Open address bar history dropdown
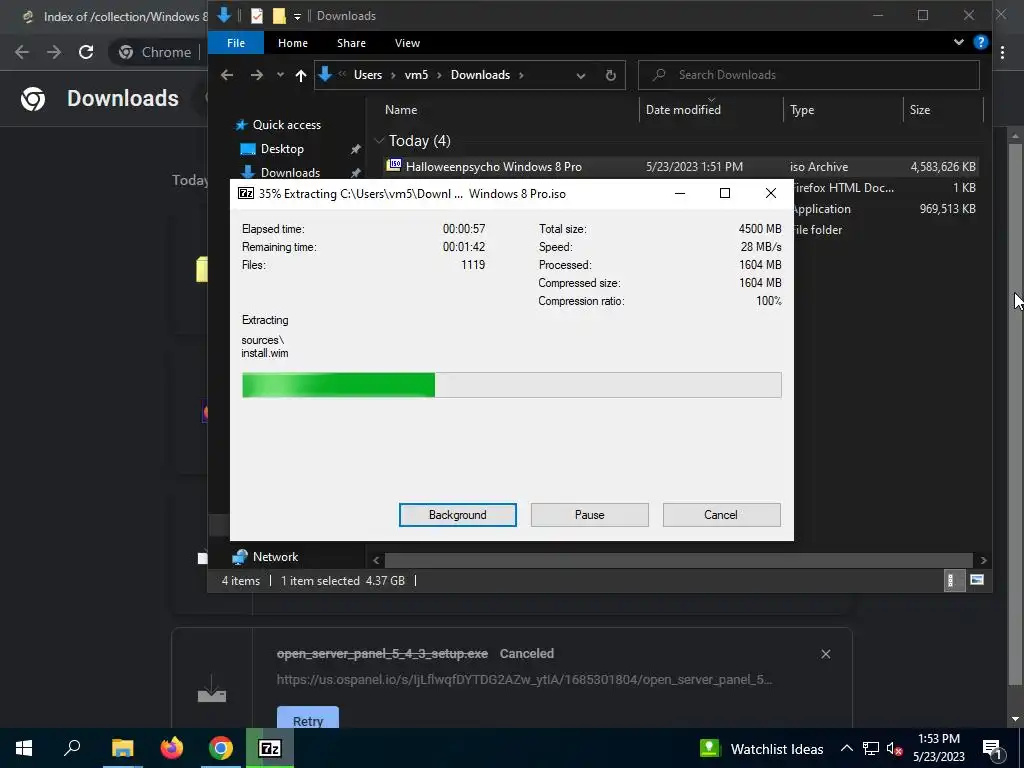This screenshot has width=1024, height=768. (x=581, y=75)
